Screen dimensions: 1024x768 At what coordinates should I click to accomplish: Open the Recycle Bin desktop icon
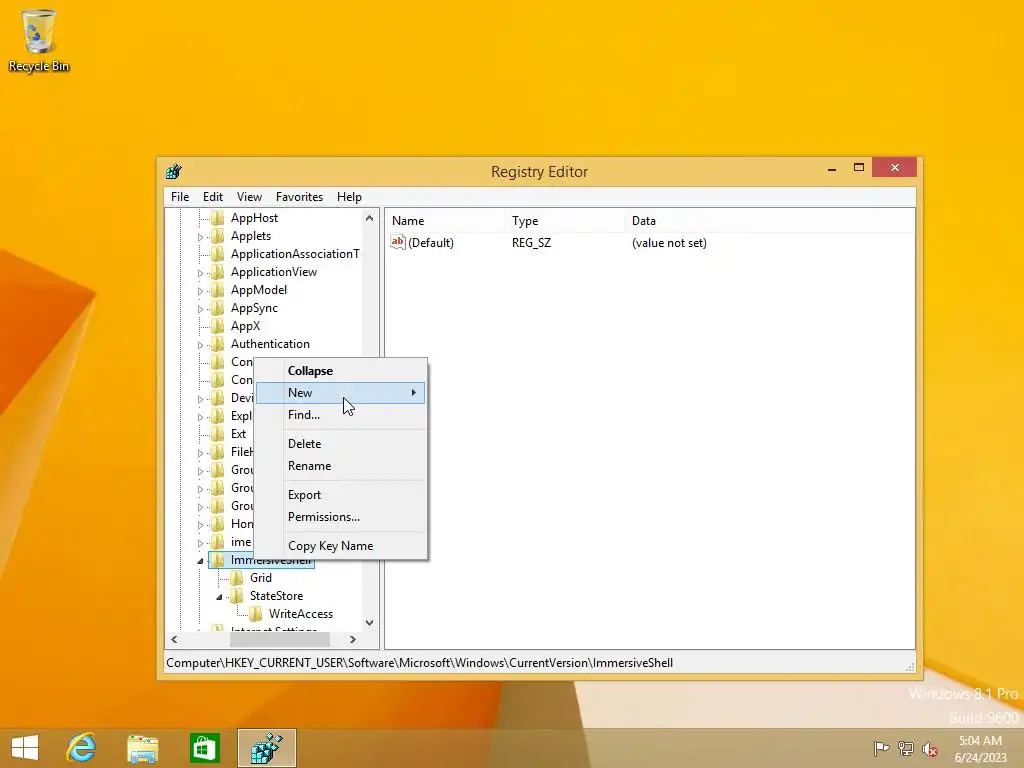[39, 40]
